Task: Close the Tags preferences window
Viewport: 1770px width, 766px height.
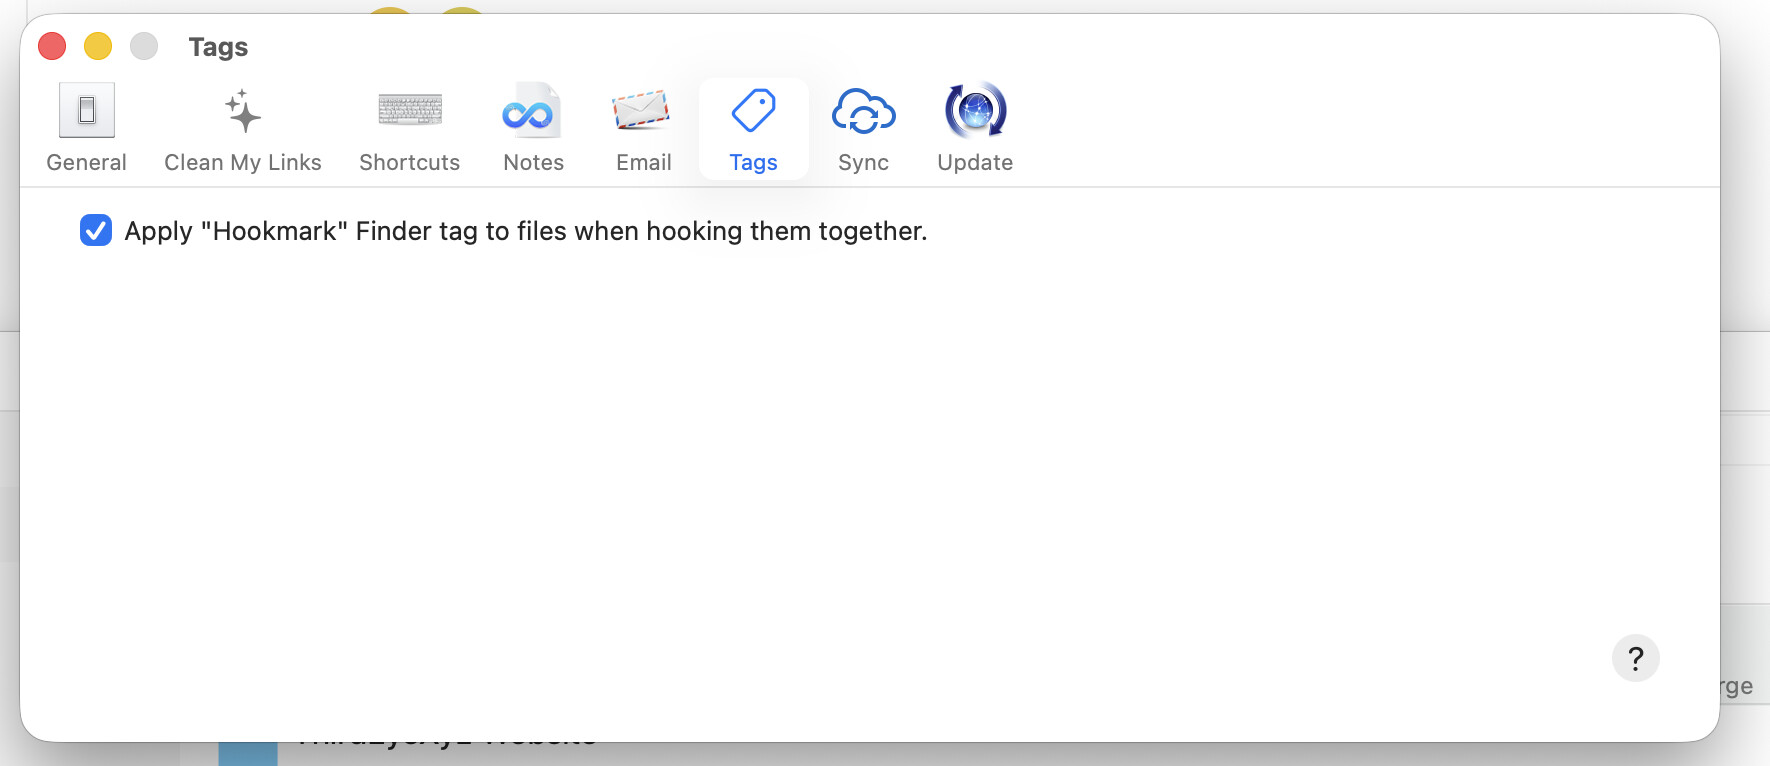Action: coord(52,46)
